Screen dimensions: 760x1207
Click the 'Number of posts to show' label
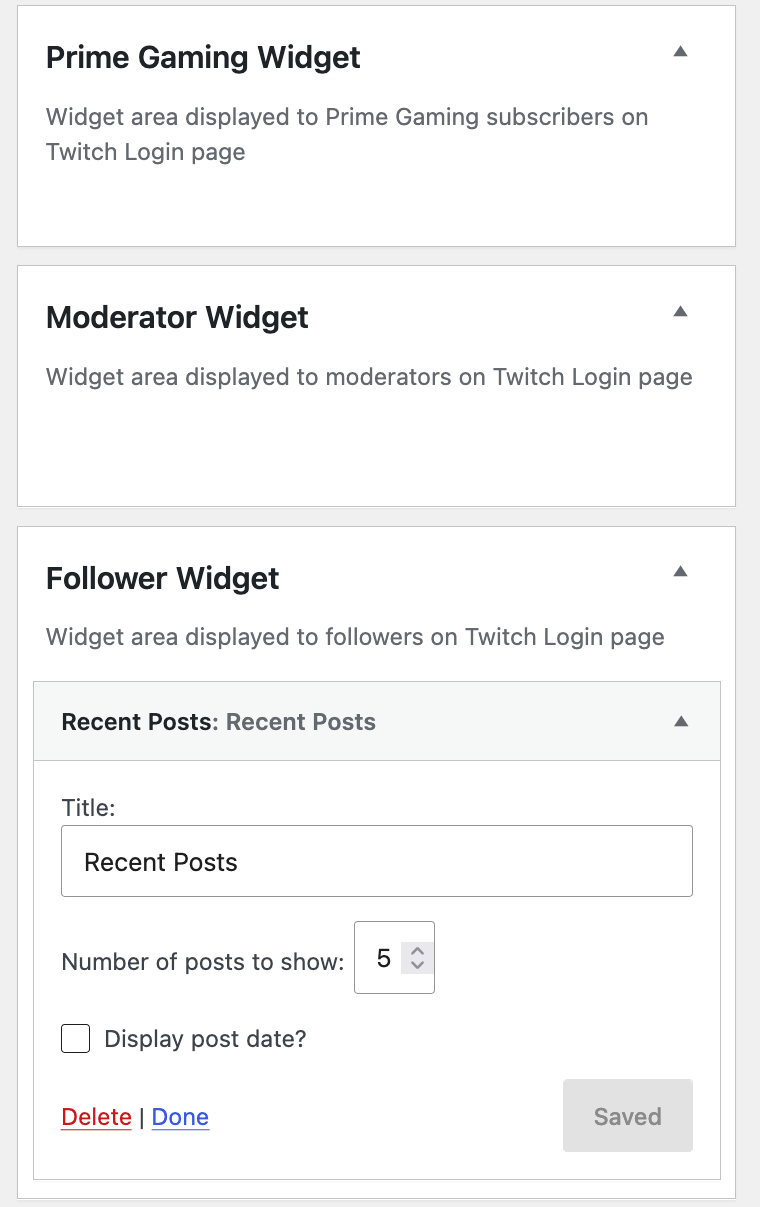coord(203,962)
